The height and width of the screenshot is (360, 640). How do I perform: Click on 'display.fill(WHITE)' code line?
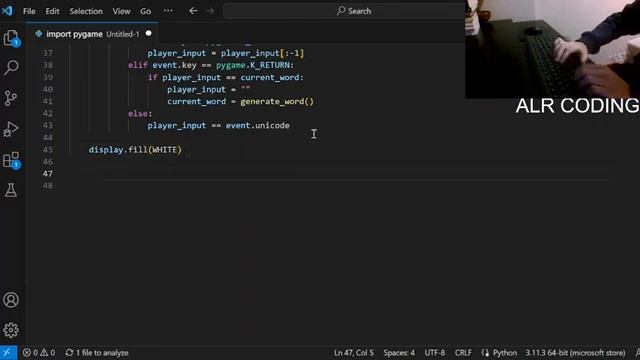pos(135,150)
